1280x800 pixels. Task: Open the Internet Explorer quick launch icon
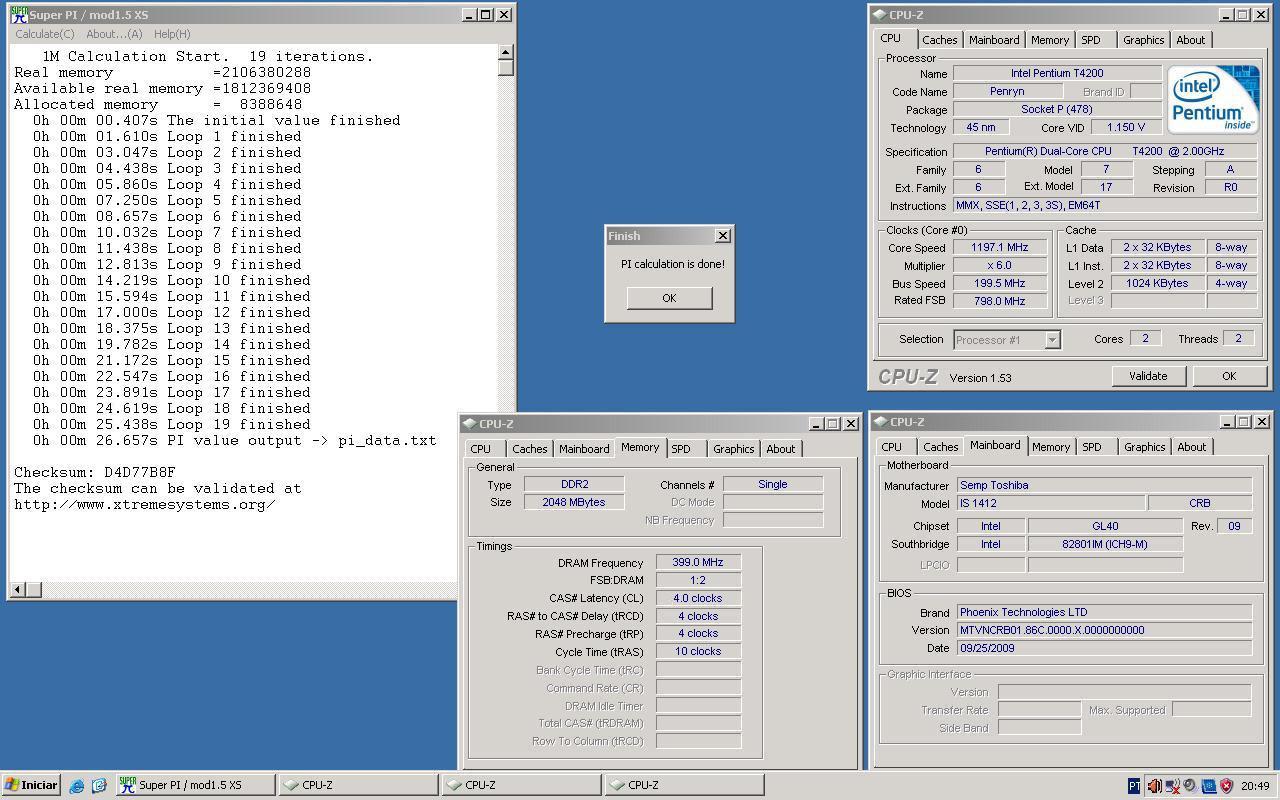pyautogui.click(x=77, y=786)
